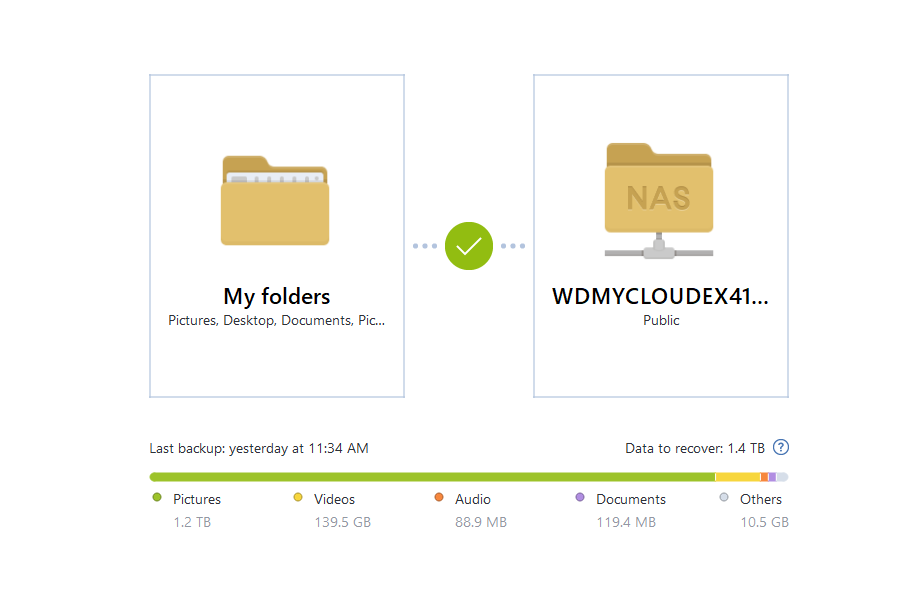922x601 pixels.
Task: Click the Pictures, Desktop, Documents source list
Action: 276,320
